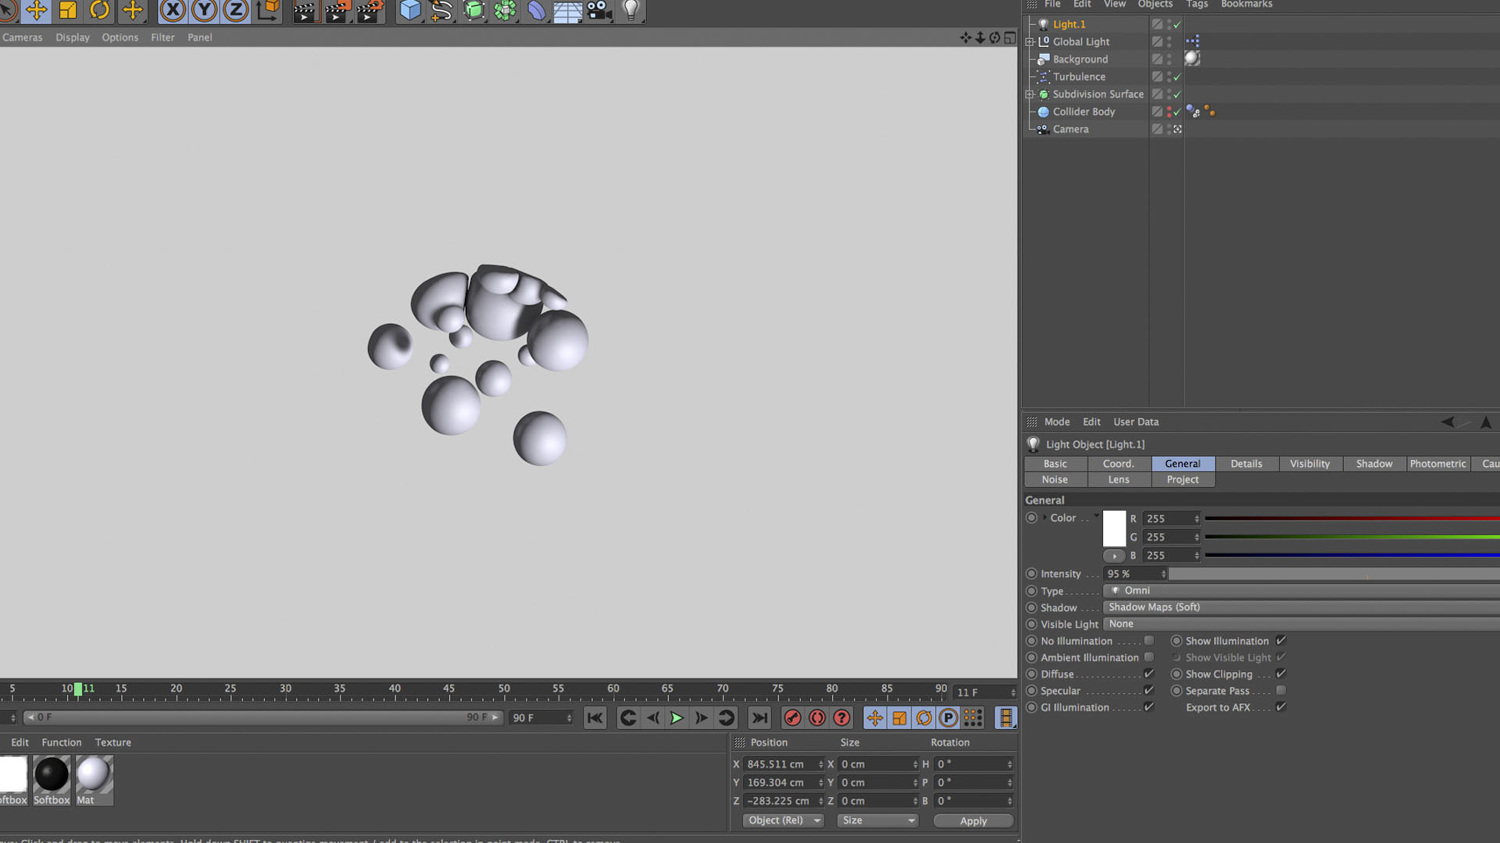Viewport: 1500px width, 843px height.
Task: Select the Move tool in the top toolbar
Action: 36,10
